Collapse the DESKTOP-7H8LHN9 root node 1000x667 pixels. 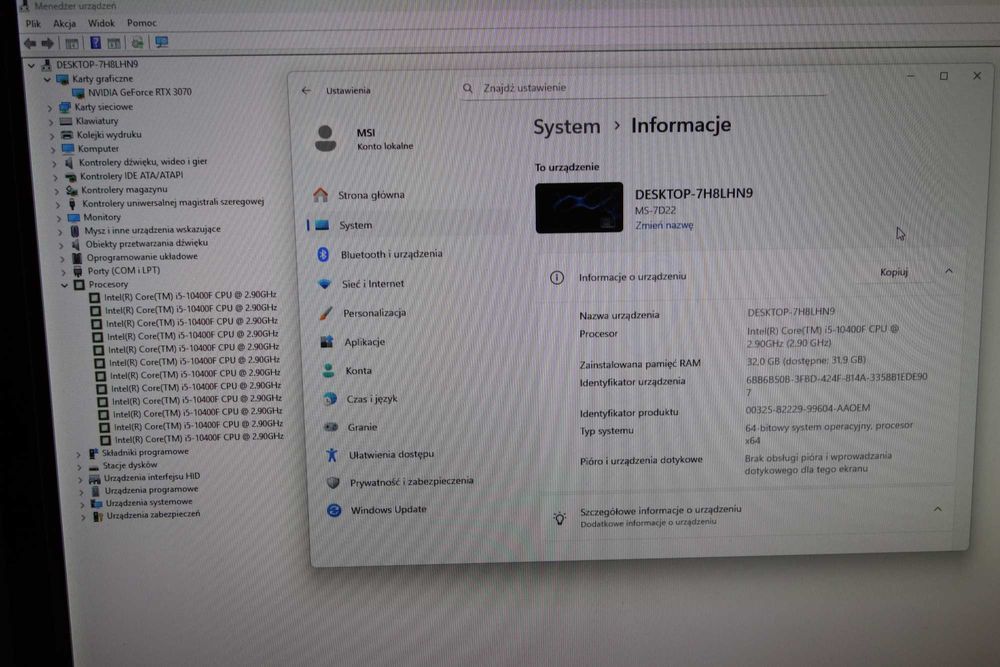click(31, 65)
